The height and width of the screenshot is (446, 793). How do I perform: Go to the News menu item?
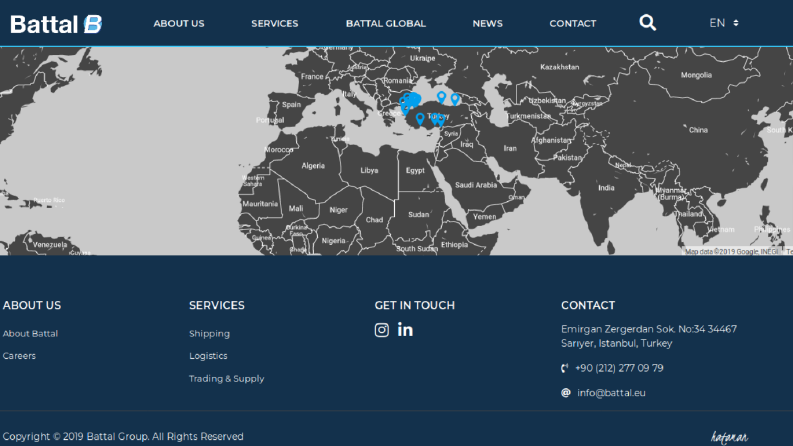[488, 23]
